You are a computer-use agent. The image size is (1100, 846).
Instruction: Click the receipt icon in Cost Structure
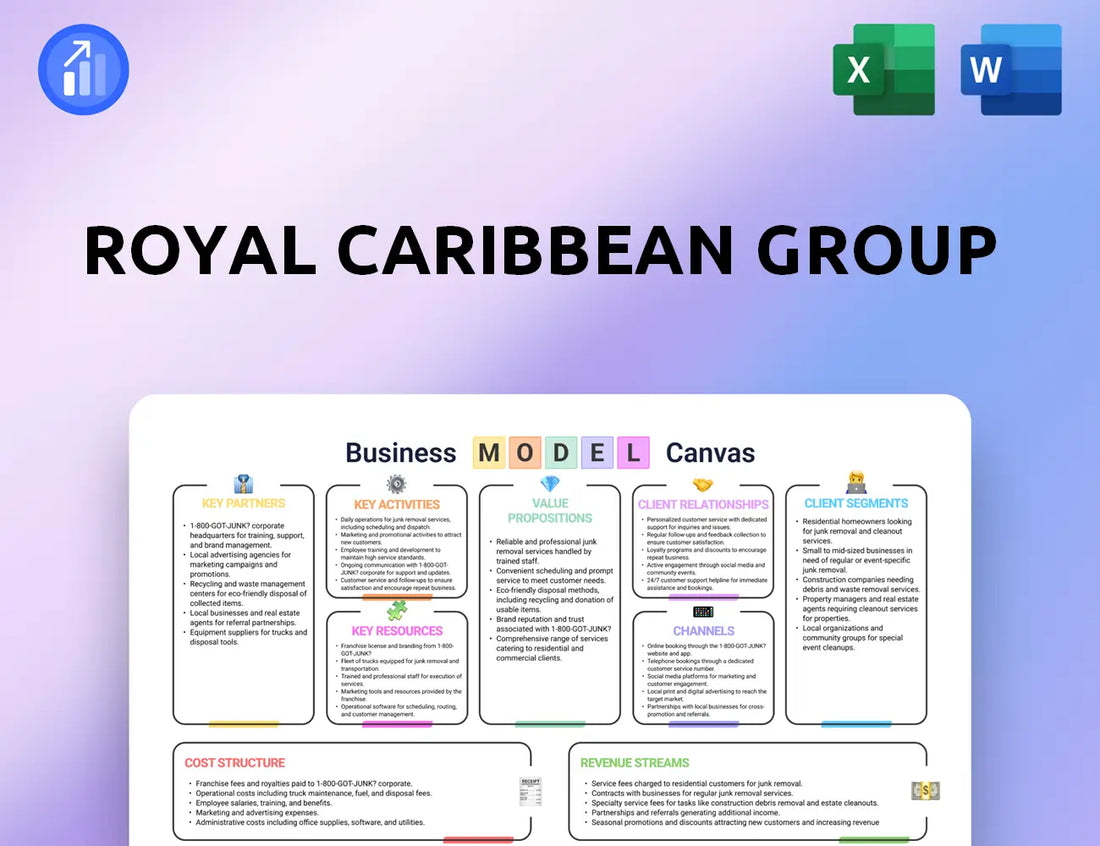530,791
